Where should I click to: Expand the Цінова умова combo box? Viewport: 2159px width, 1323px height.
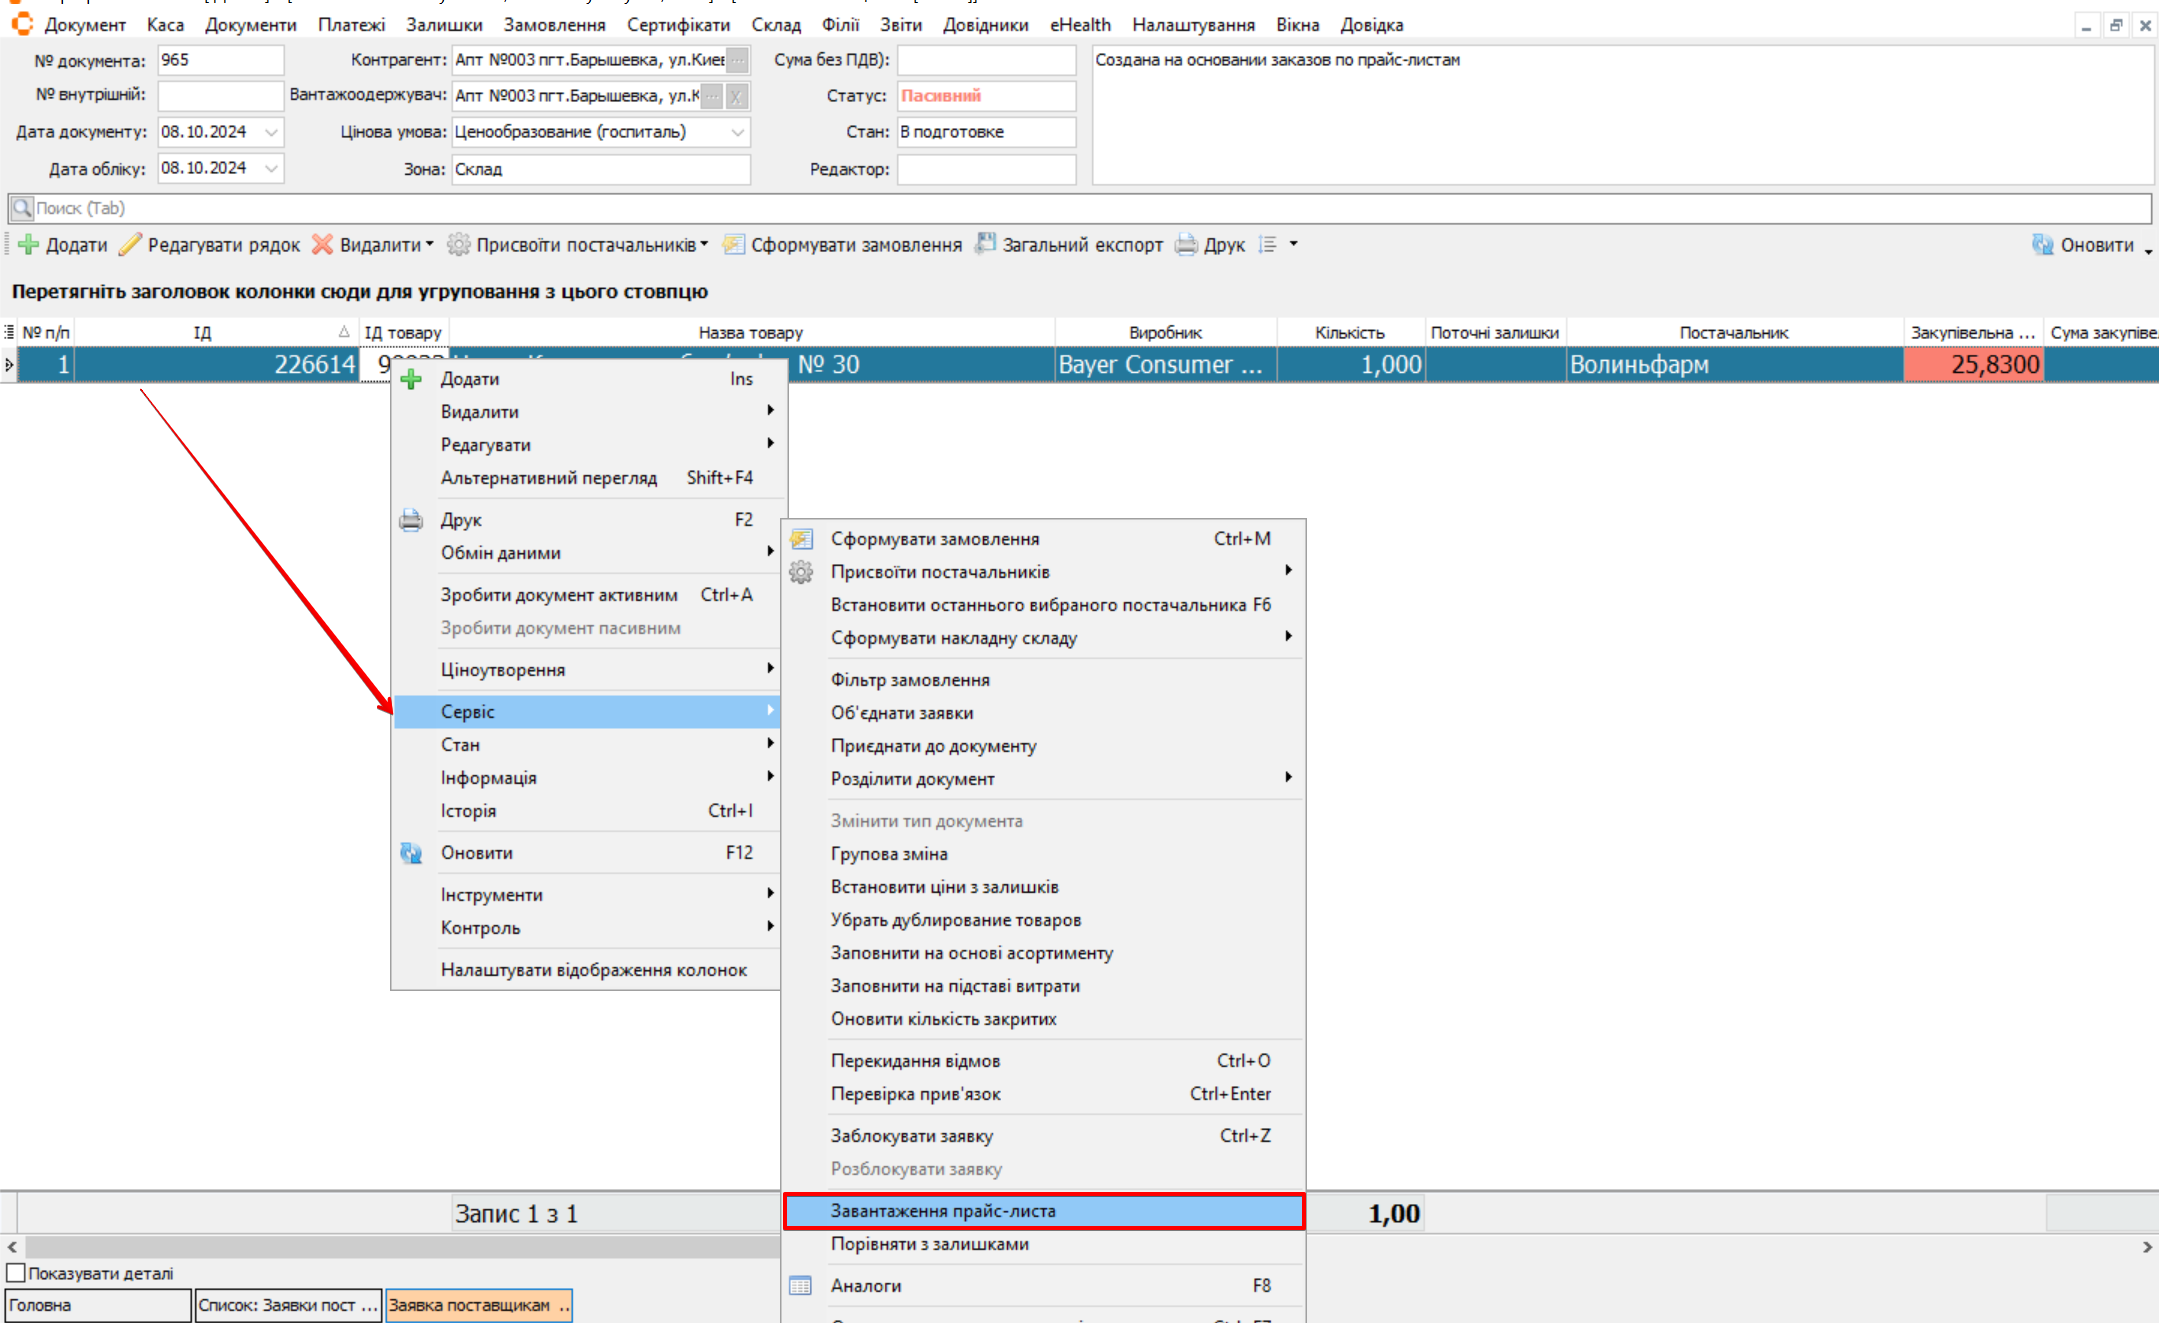tap(737, 132)
